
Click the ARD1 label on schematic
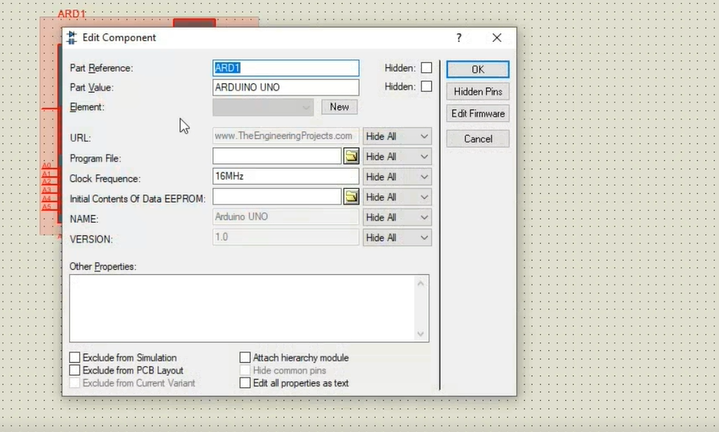click(x=72, y=14)
